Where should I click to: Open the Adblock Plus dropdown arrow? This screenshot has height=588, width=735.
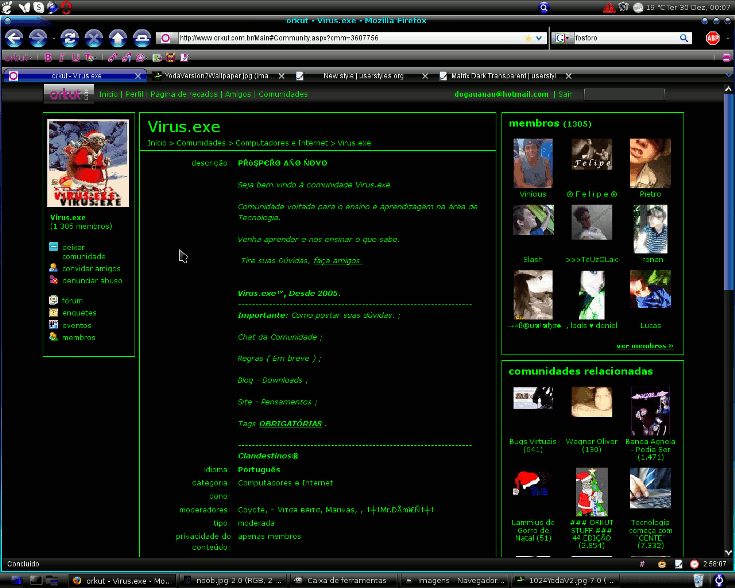(728, 38)
